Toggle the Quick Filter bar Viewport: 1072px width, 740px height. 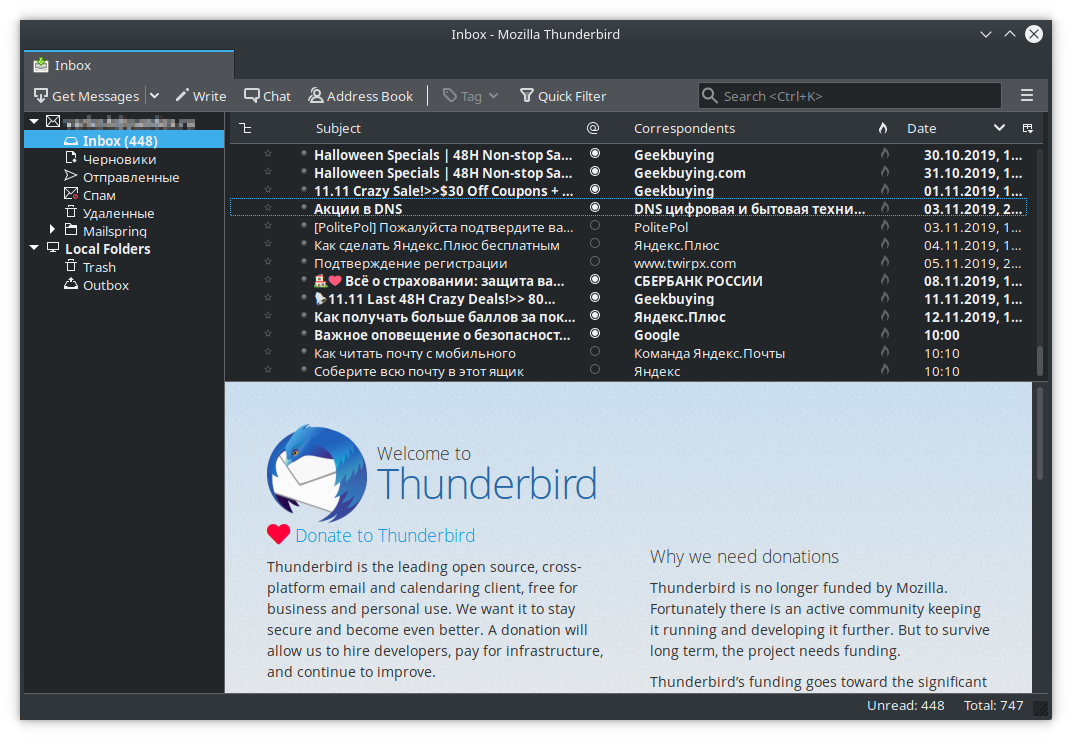(563, 96)
